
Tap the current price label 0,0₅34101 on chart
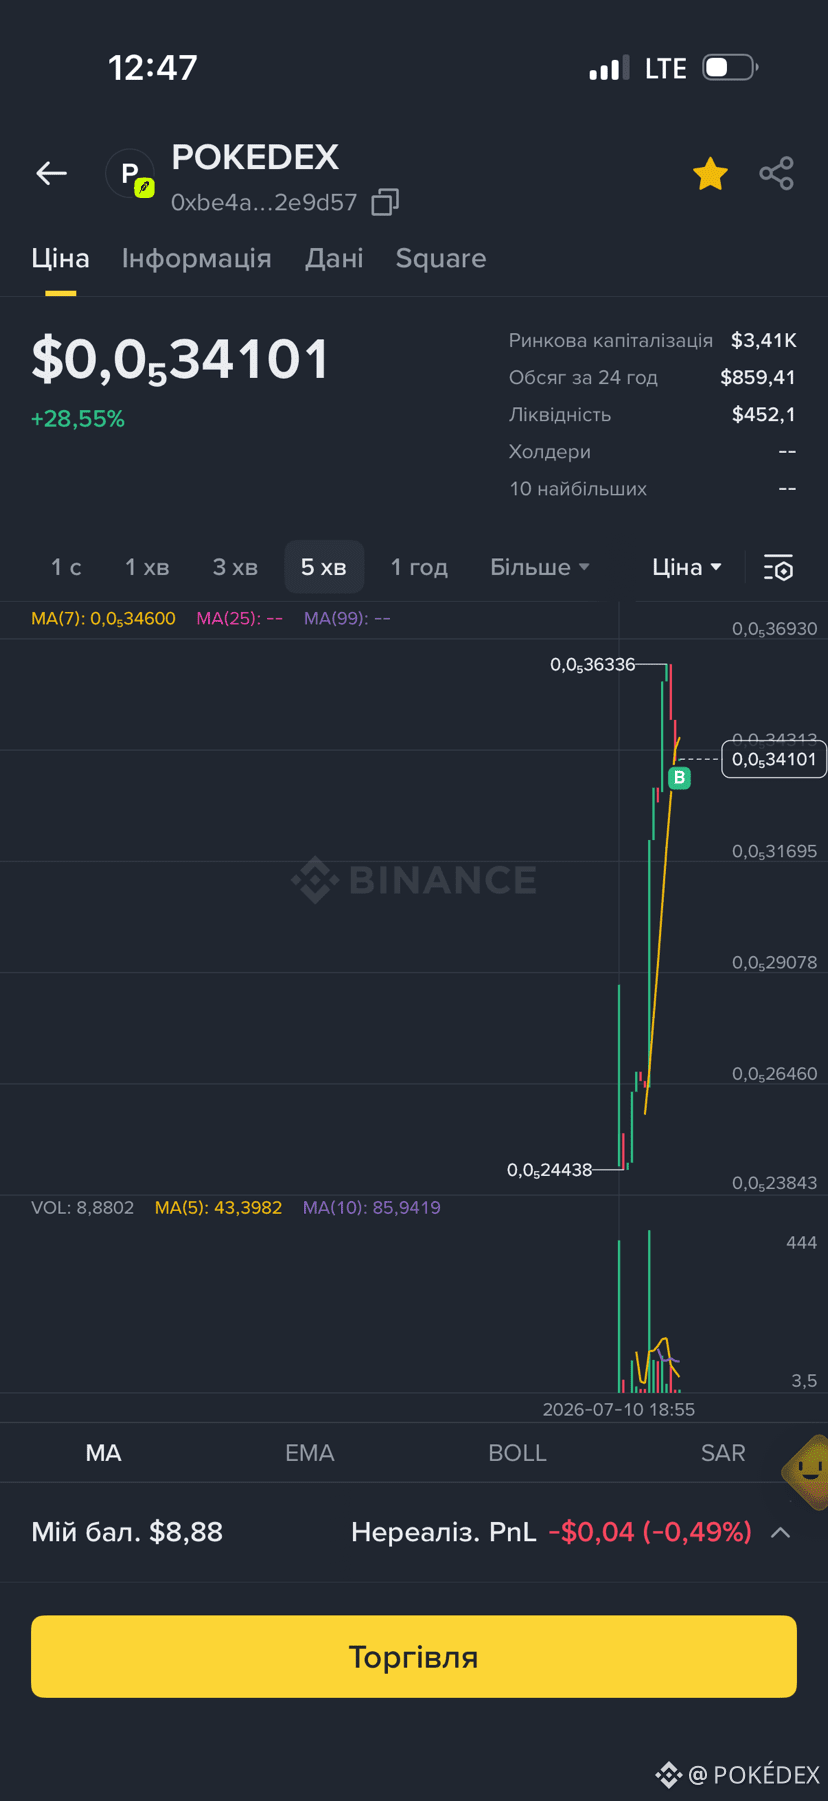pos(774,759)
